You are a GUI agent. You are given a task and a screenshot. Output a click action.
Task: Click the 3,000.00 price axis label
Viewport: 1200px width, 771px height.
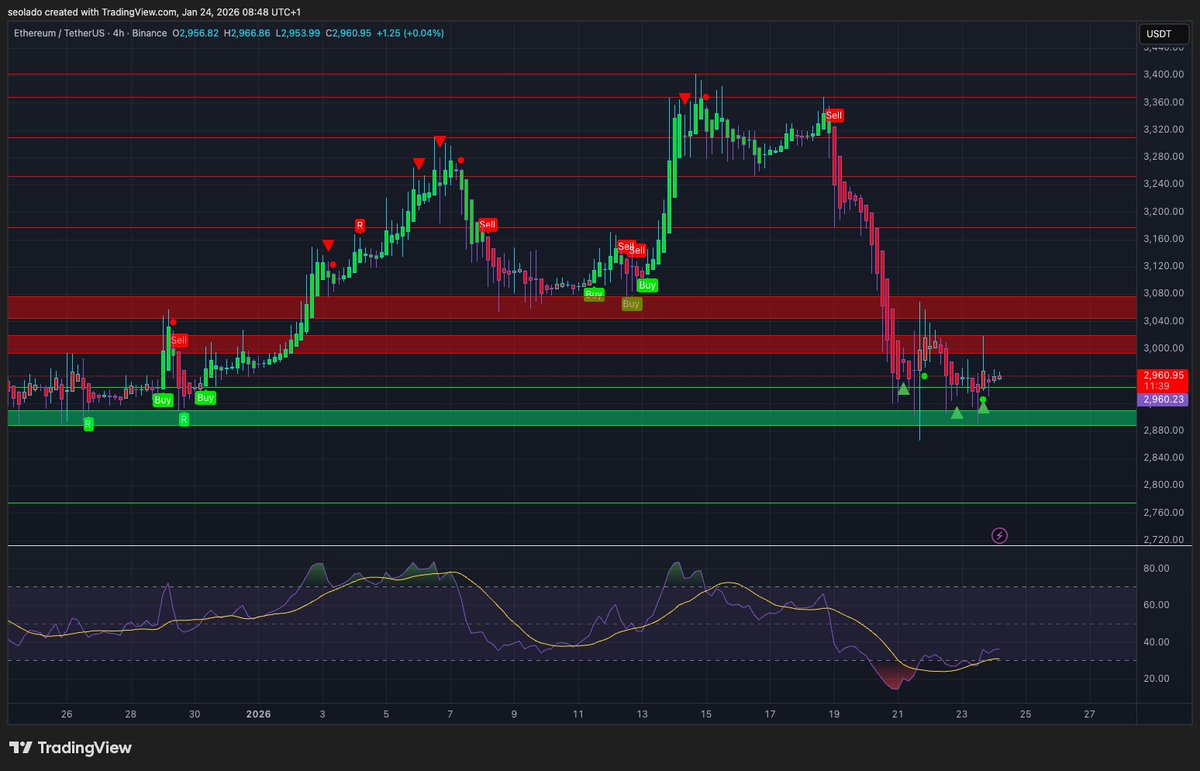[1162, 348]
